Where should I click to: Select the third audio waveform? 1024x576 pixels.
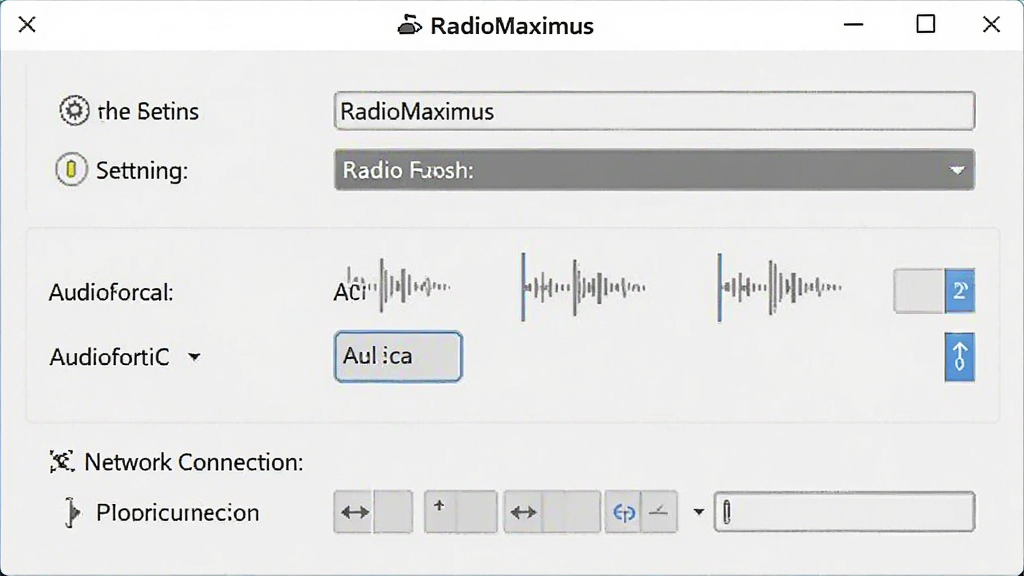tap(779, 287)
